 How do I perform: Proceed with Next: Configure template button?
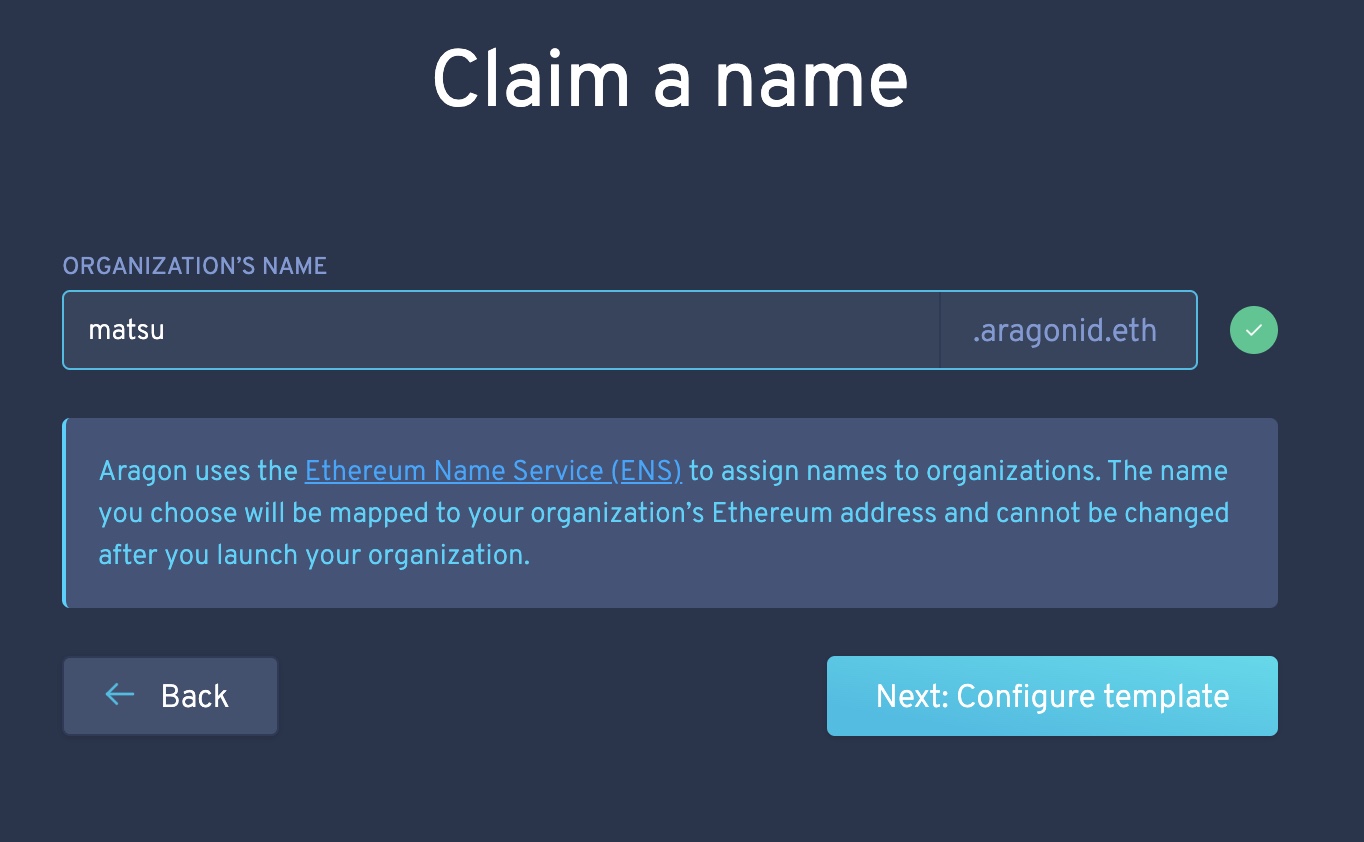tap(1052, 696)
